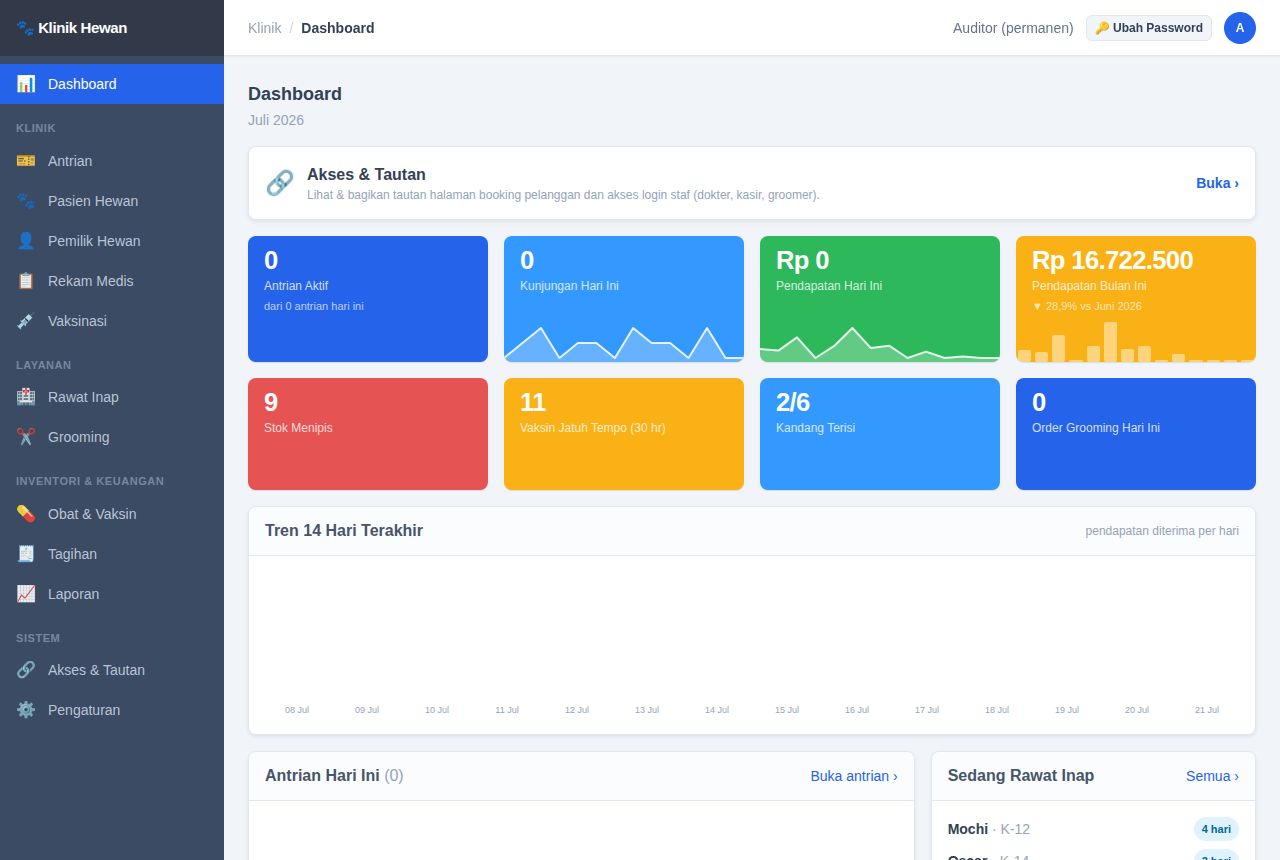Screen dimensions: 1280x860
Task: Click the Rekam Medis clipboard icon
Action: coord(26,281)
